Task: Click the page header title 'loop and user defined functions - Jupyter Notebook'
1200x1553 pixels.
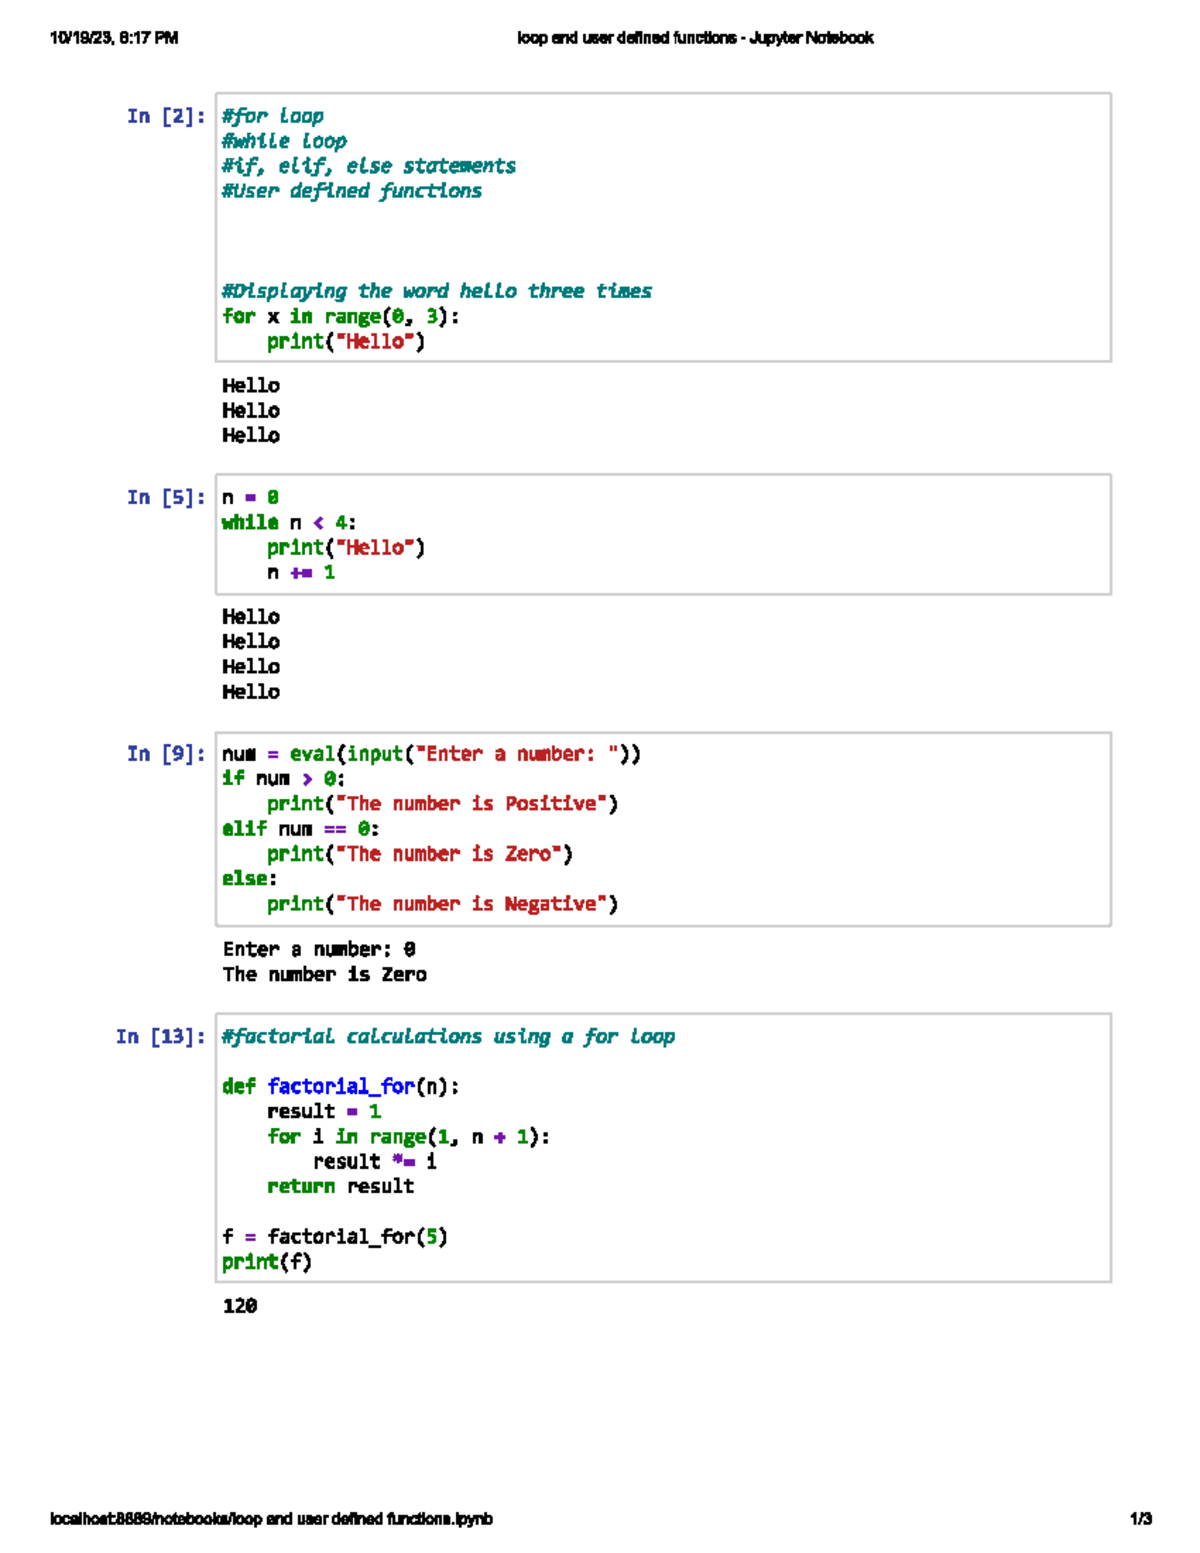Action: point(695,38)
